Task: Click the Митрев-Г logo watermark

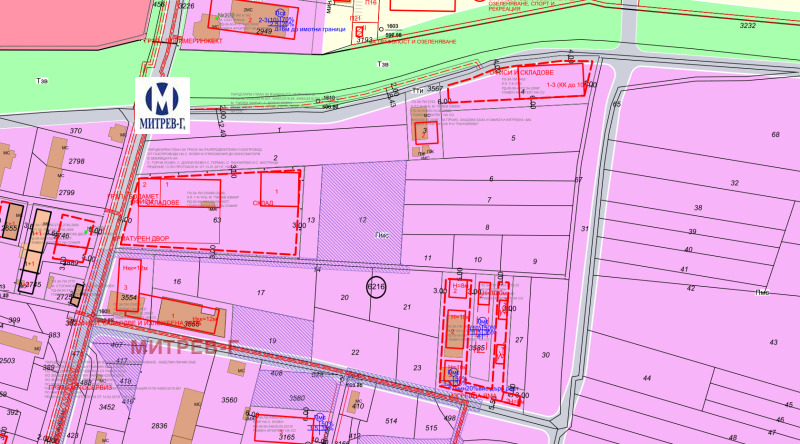Action: pos(162,104)
